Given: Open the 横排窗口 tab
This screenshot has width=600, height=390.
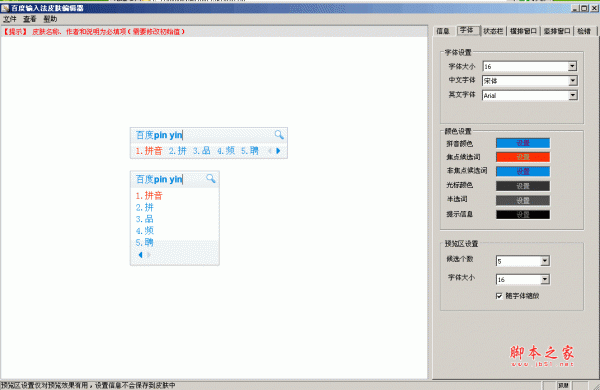Looking at the screenshot, I should (x=523, y=31).
